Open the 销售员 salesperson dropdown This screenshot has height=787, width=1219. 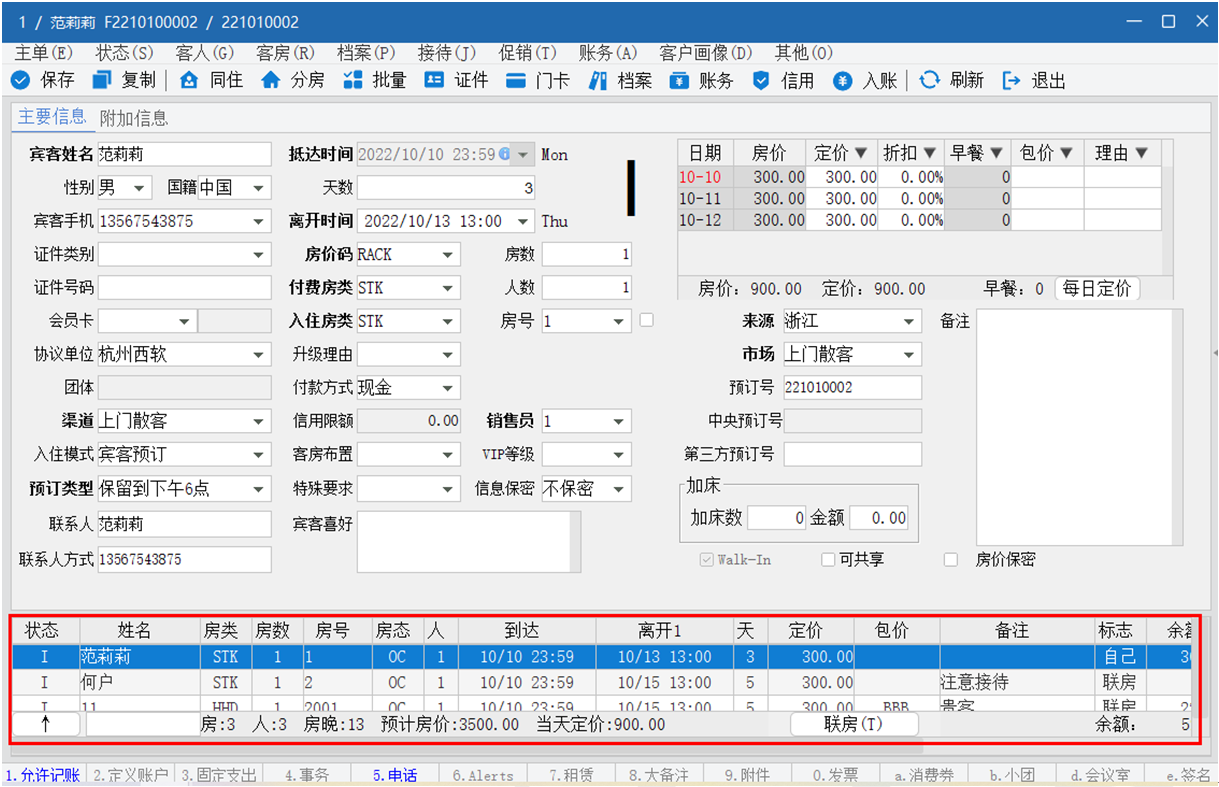619,421
